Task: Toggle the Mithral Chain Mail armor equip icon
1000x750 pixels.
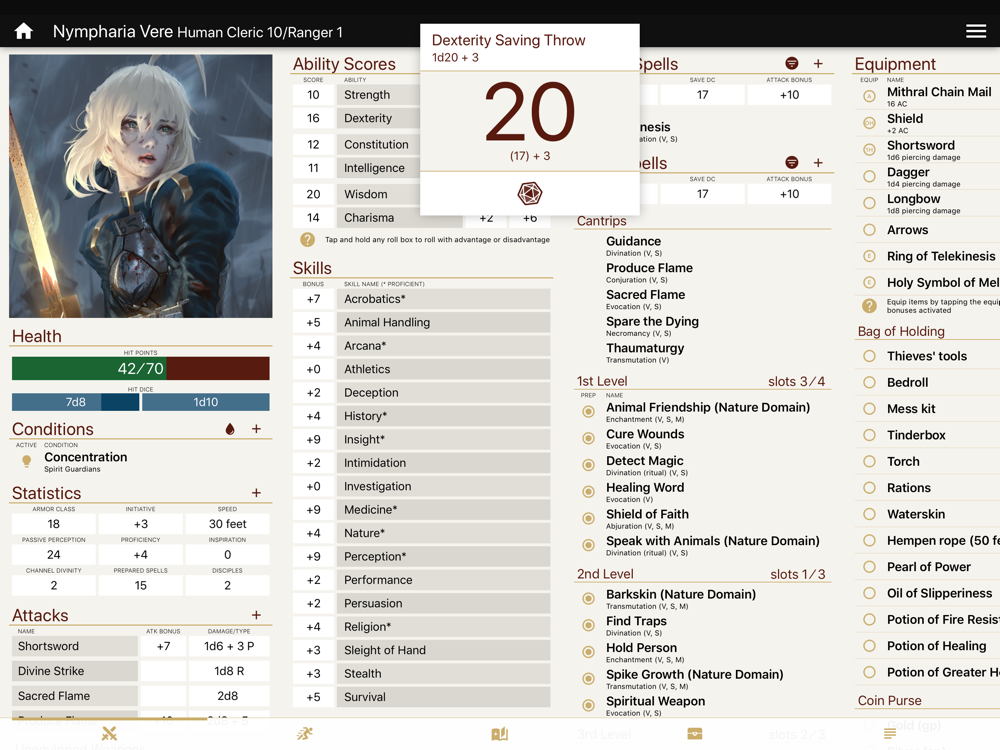Action: 869,96
